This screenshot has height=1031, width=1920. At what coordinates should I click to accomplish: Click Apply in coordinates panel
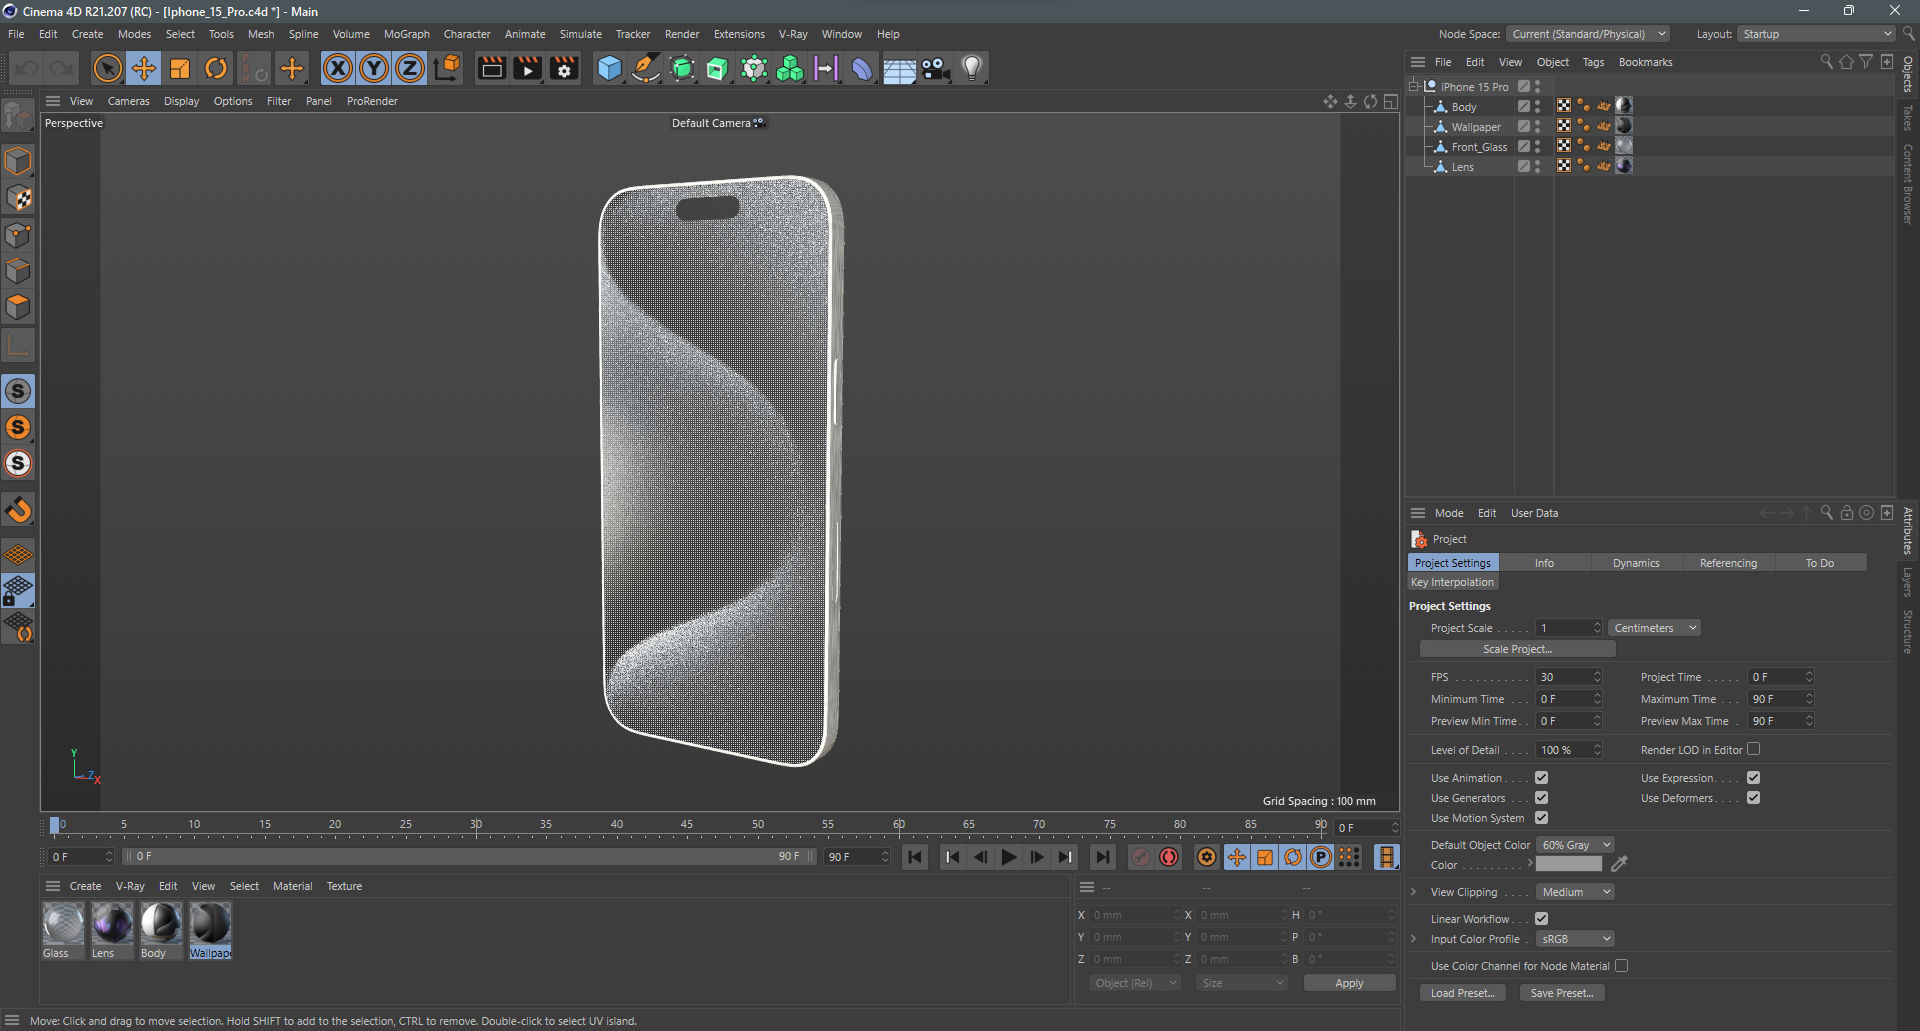coord(1349,983)
